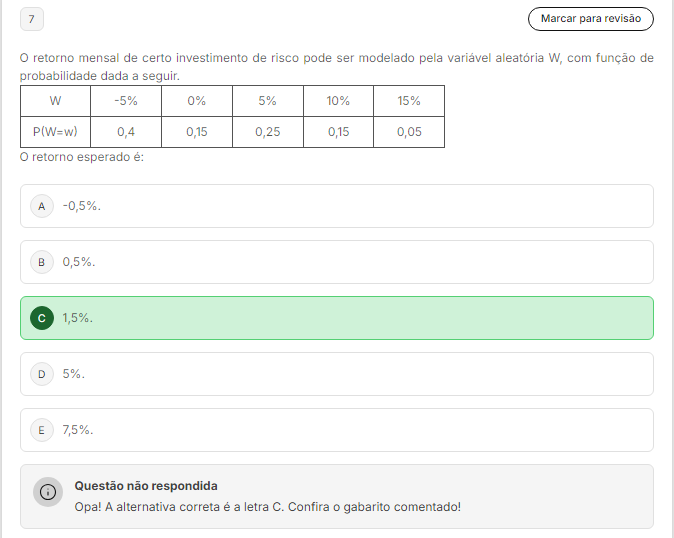Image resolution: width=674 pixels, height=538 pixels.
Task: Click the table cell showing 15%
Action: click(409, 101)
